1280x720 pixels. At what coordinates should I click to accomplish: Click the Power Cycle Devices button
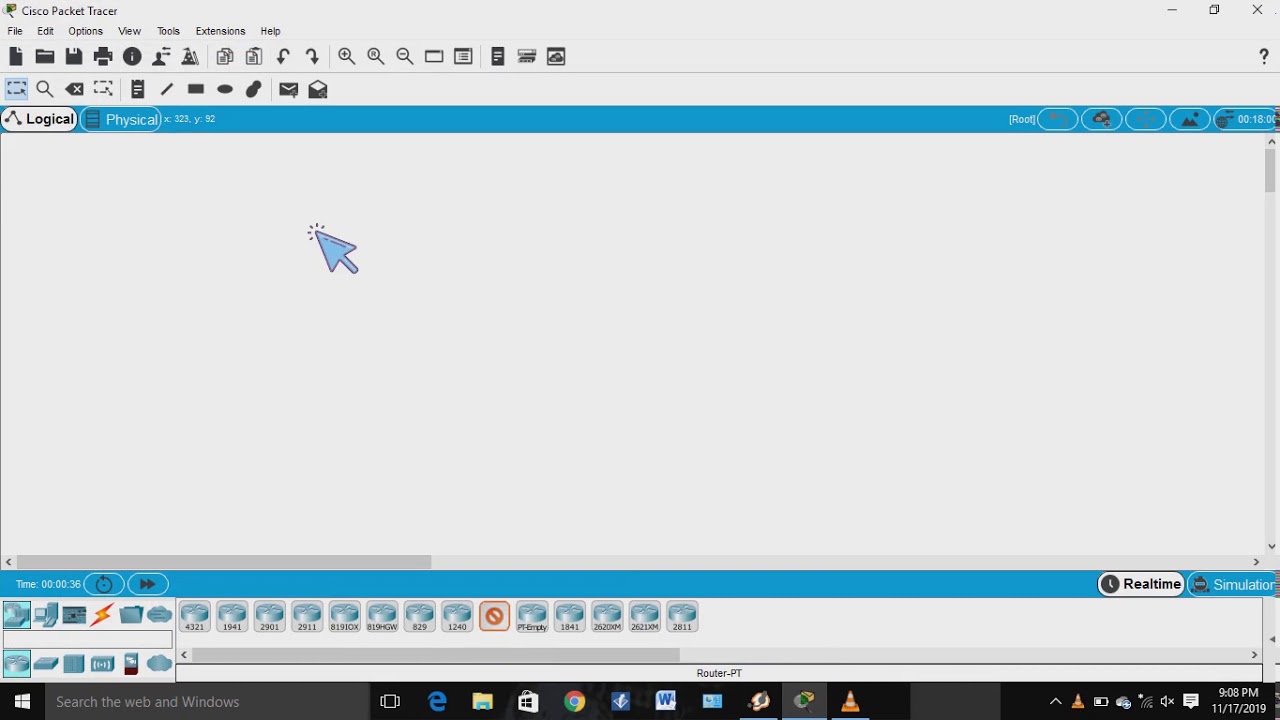click(x=104, y=584)
